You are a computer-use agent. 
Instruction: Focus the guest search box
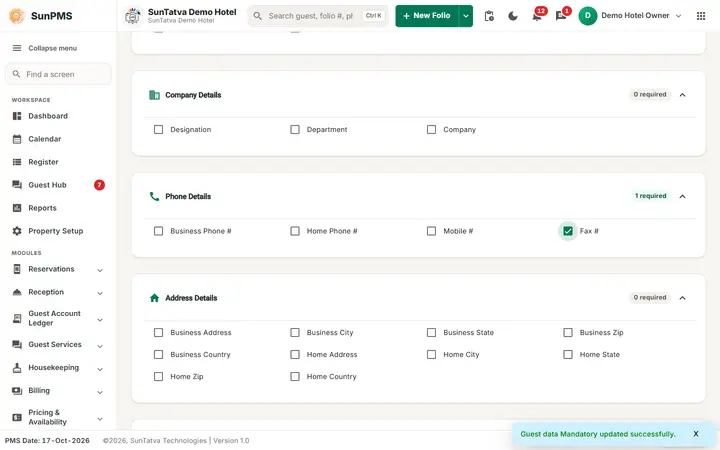pyautogui.click(x=318, y=16)
